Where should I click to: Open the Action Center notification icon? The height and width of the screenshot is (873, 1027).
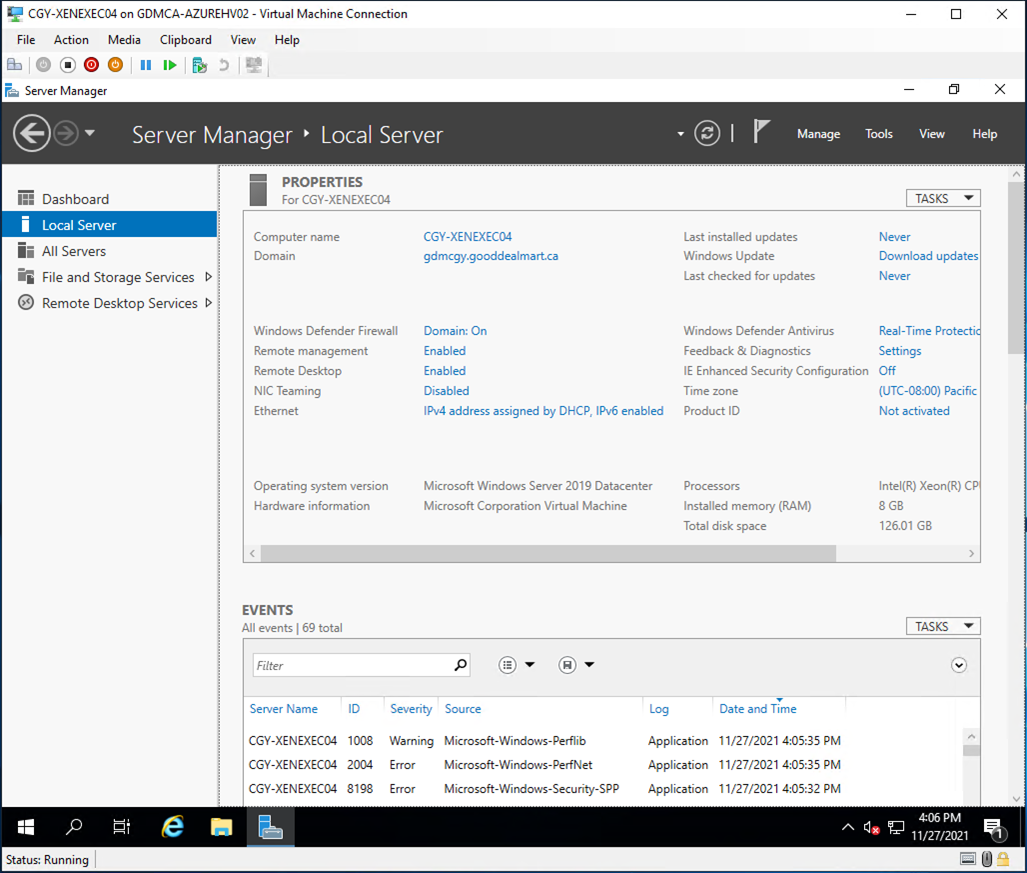click(994, 828)
